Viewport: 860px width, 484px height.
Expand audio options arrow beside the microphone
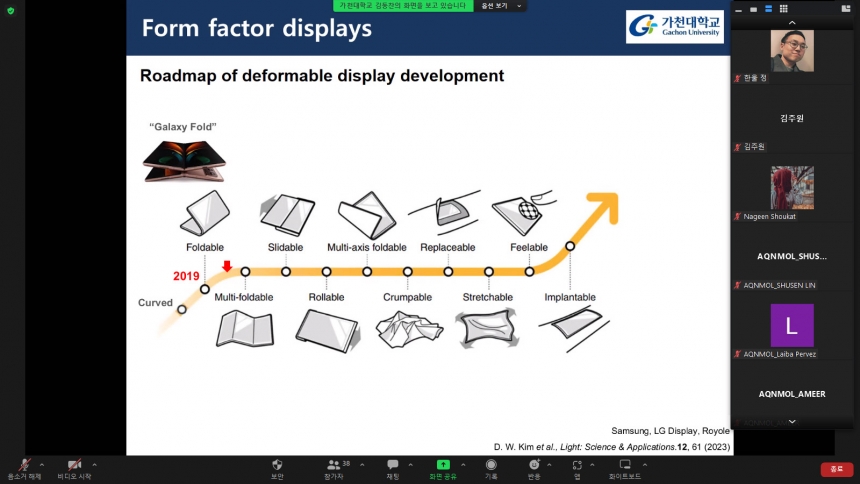[x=42, y=464]
